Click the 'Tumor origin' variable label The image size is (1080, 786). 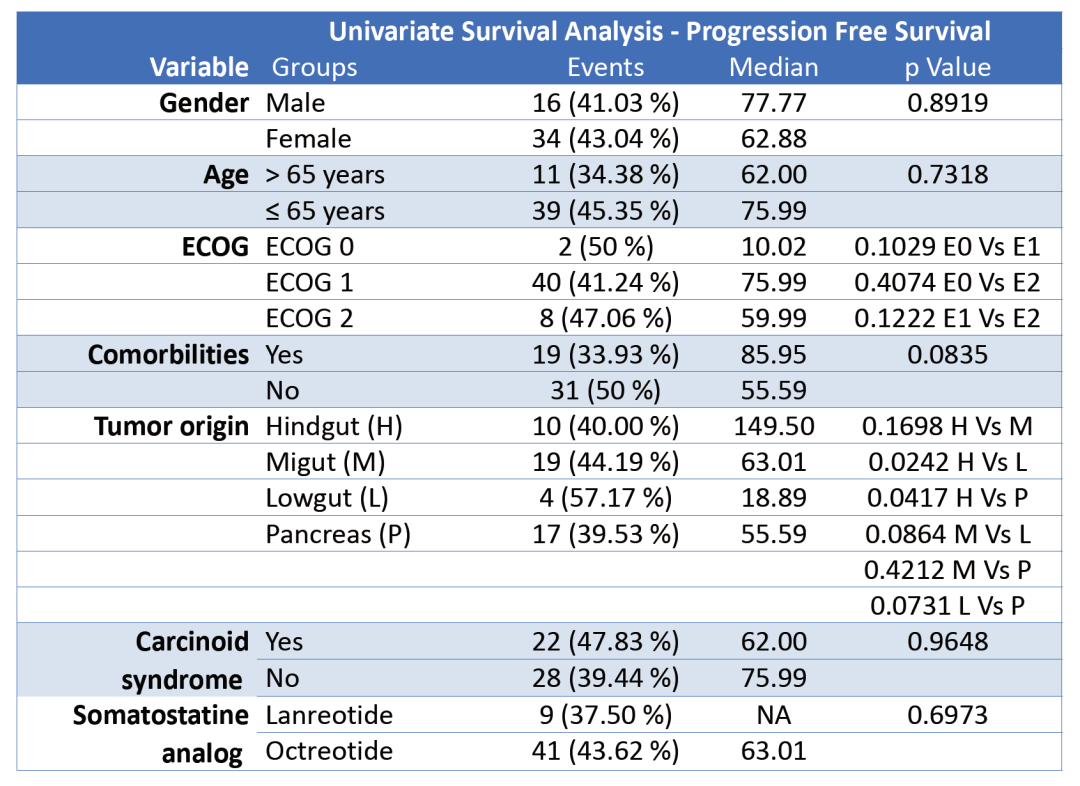pyautogui.click(x=171, y=427)
